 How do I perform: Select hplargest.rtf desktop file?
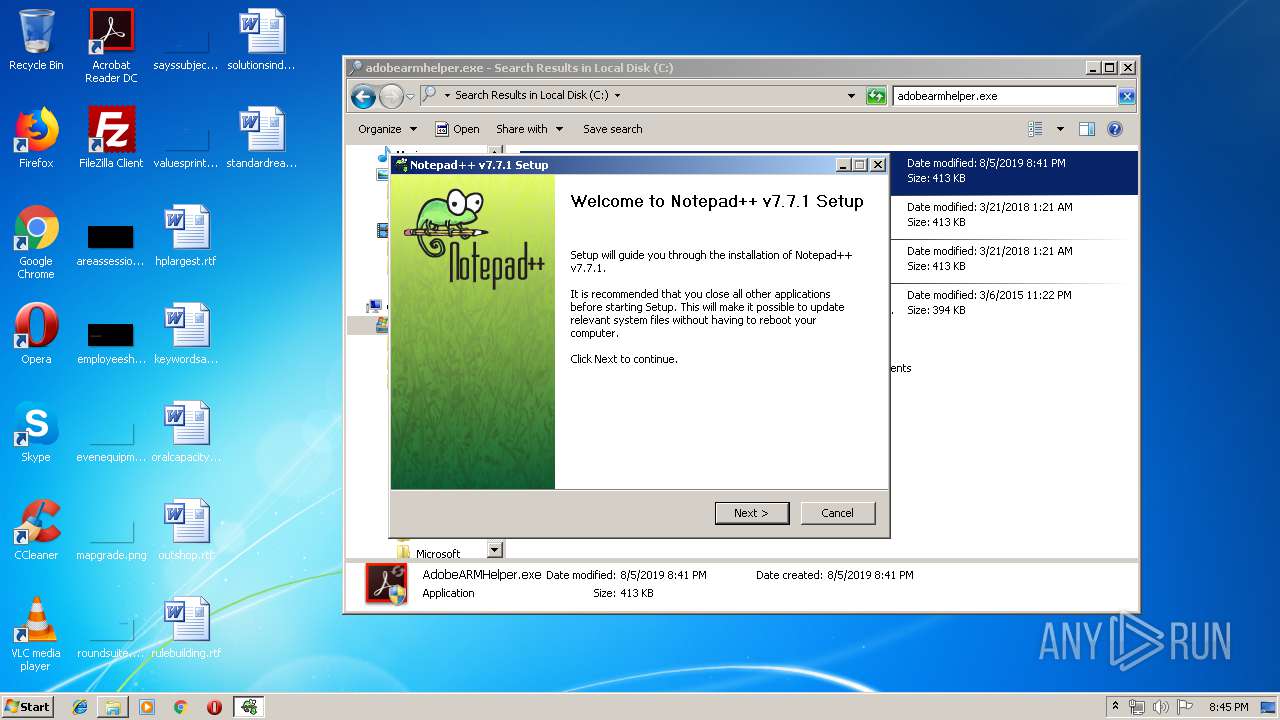tap(186, 236)
